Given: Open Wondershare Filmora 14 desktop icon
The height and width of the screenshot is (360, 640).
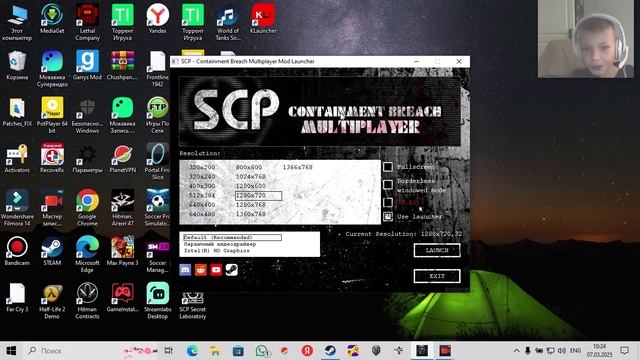Looking at the screenshot, I should [17, 207].
